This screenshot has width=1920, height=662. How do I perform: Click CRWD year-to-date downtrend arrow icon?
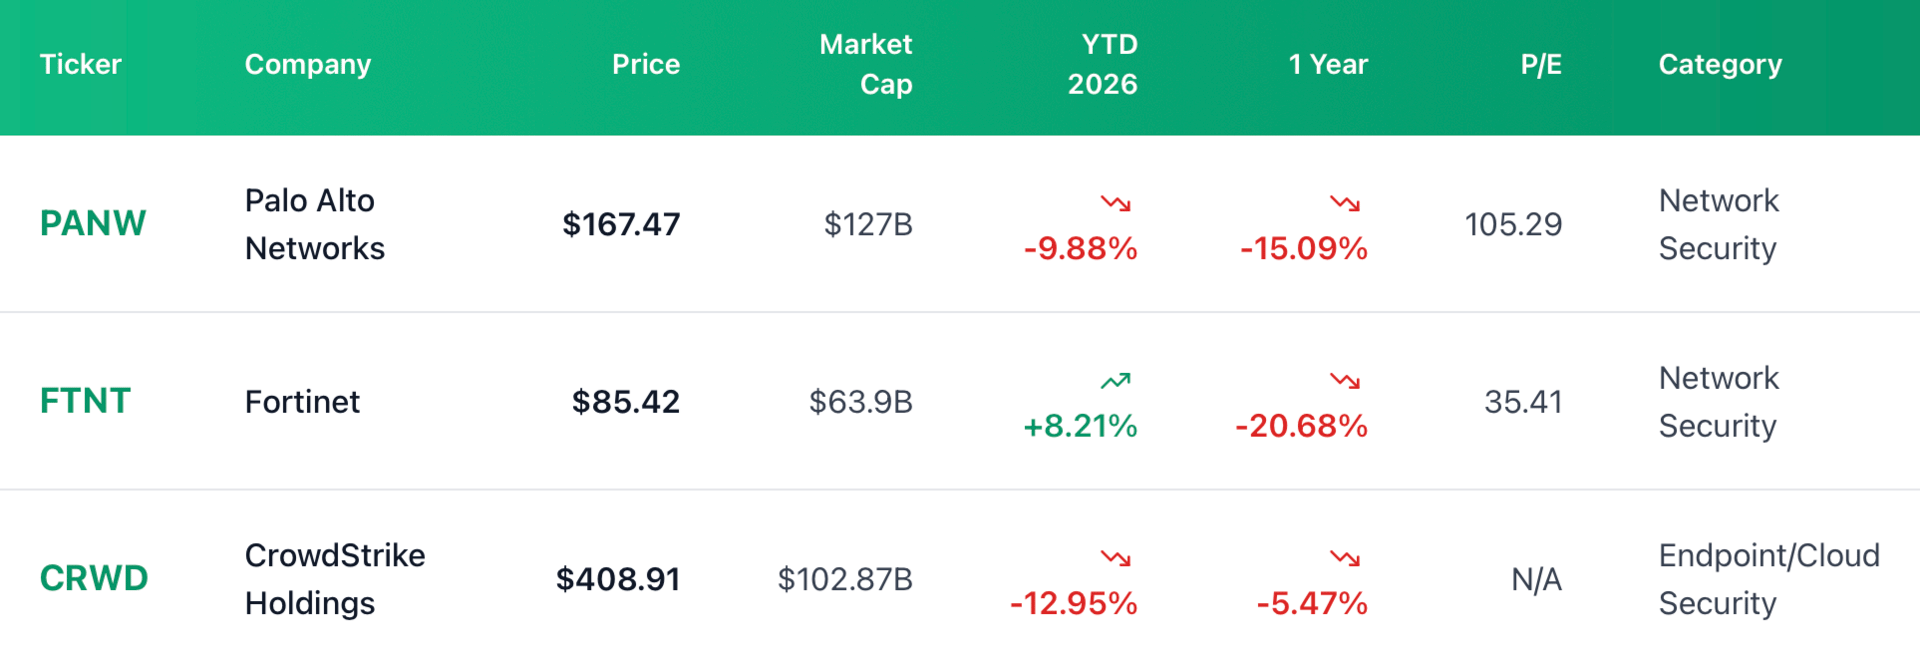point(1115,558)
